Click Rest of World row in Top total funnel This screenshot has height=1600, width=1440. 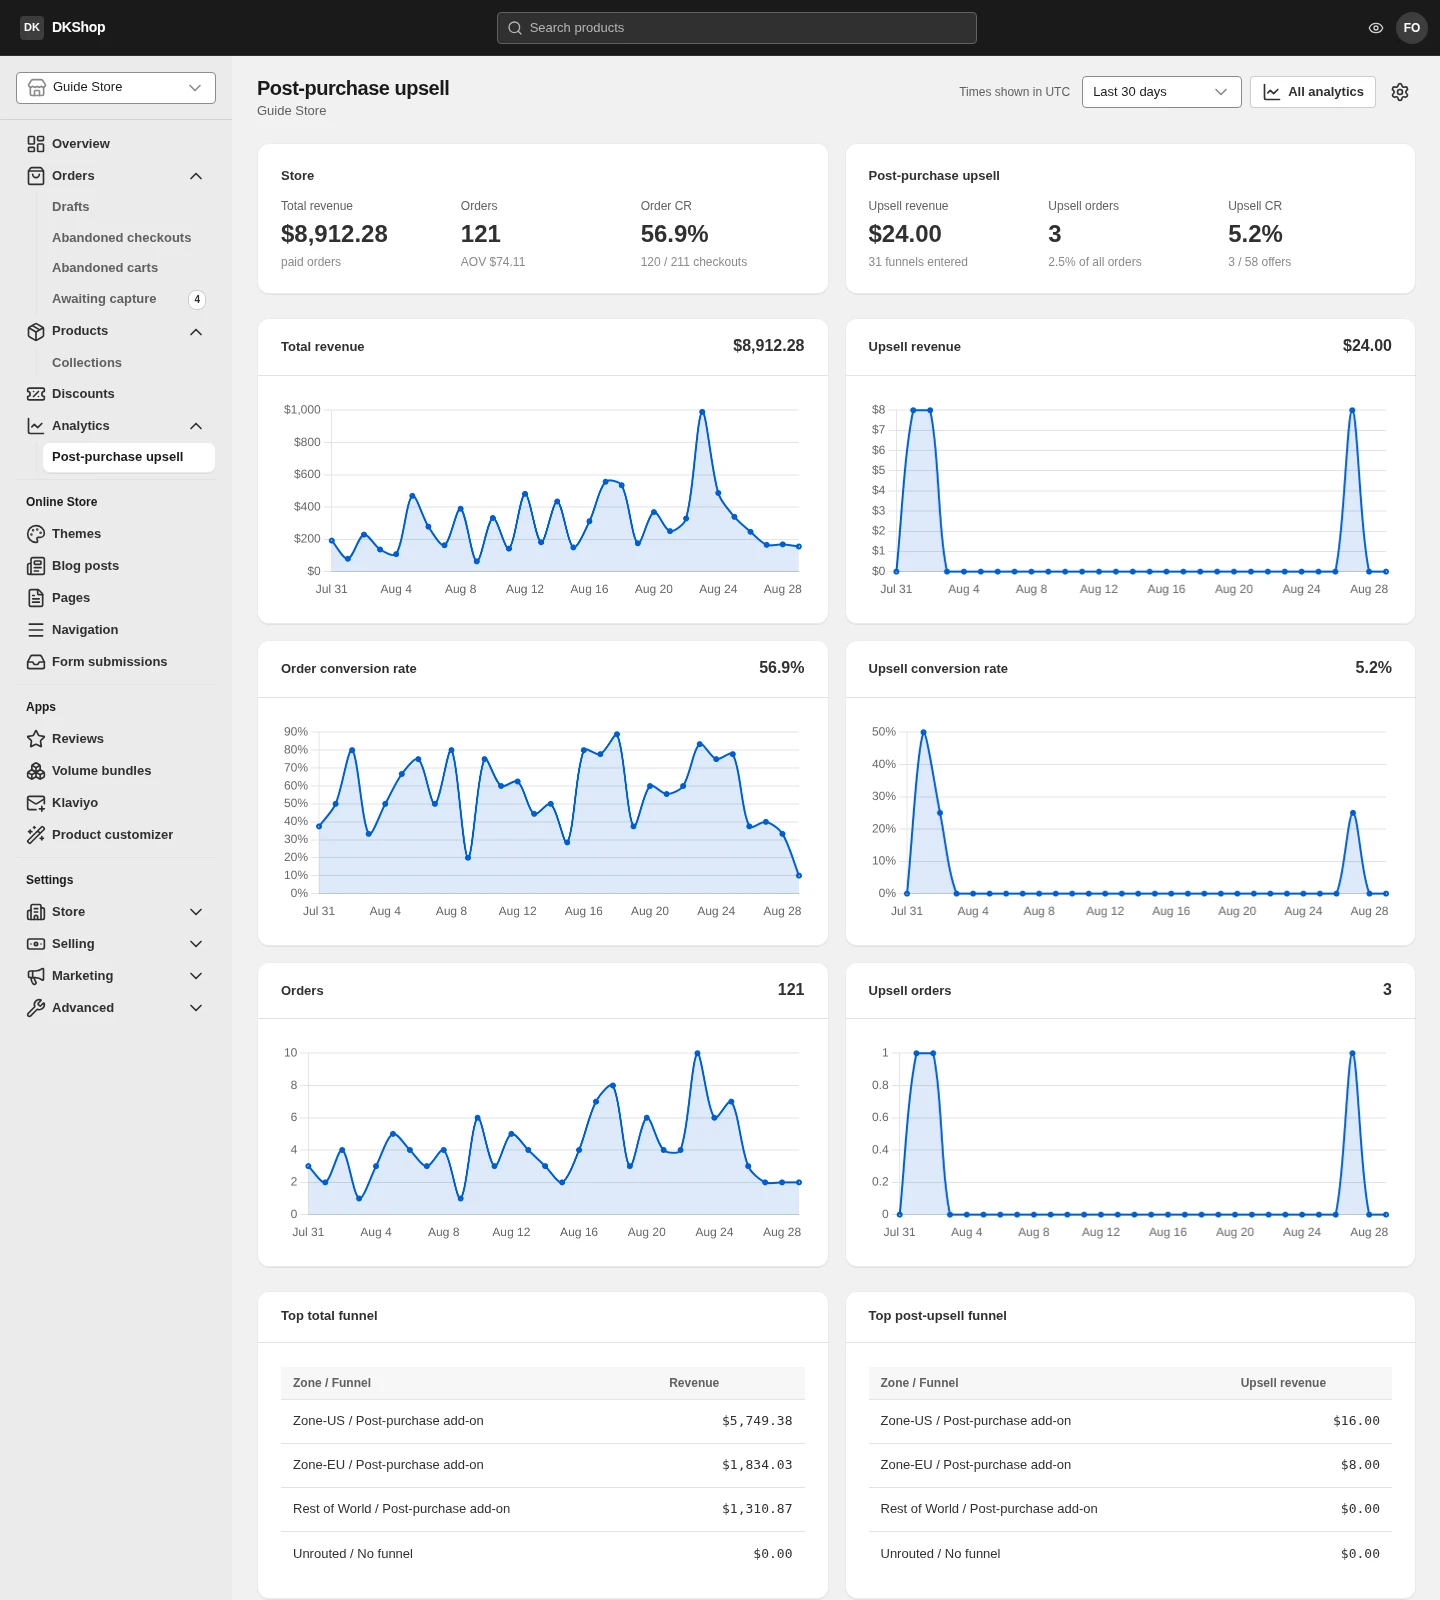coord(542,1509)
